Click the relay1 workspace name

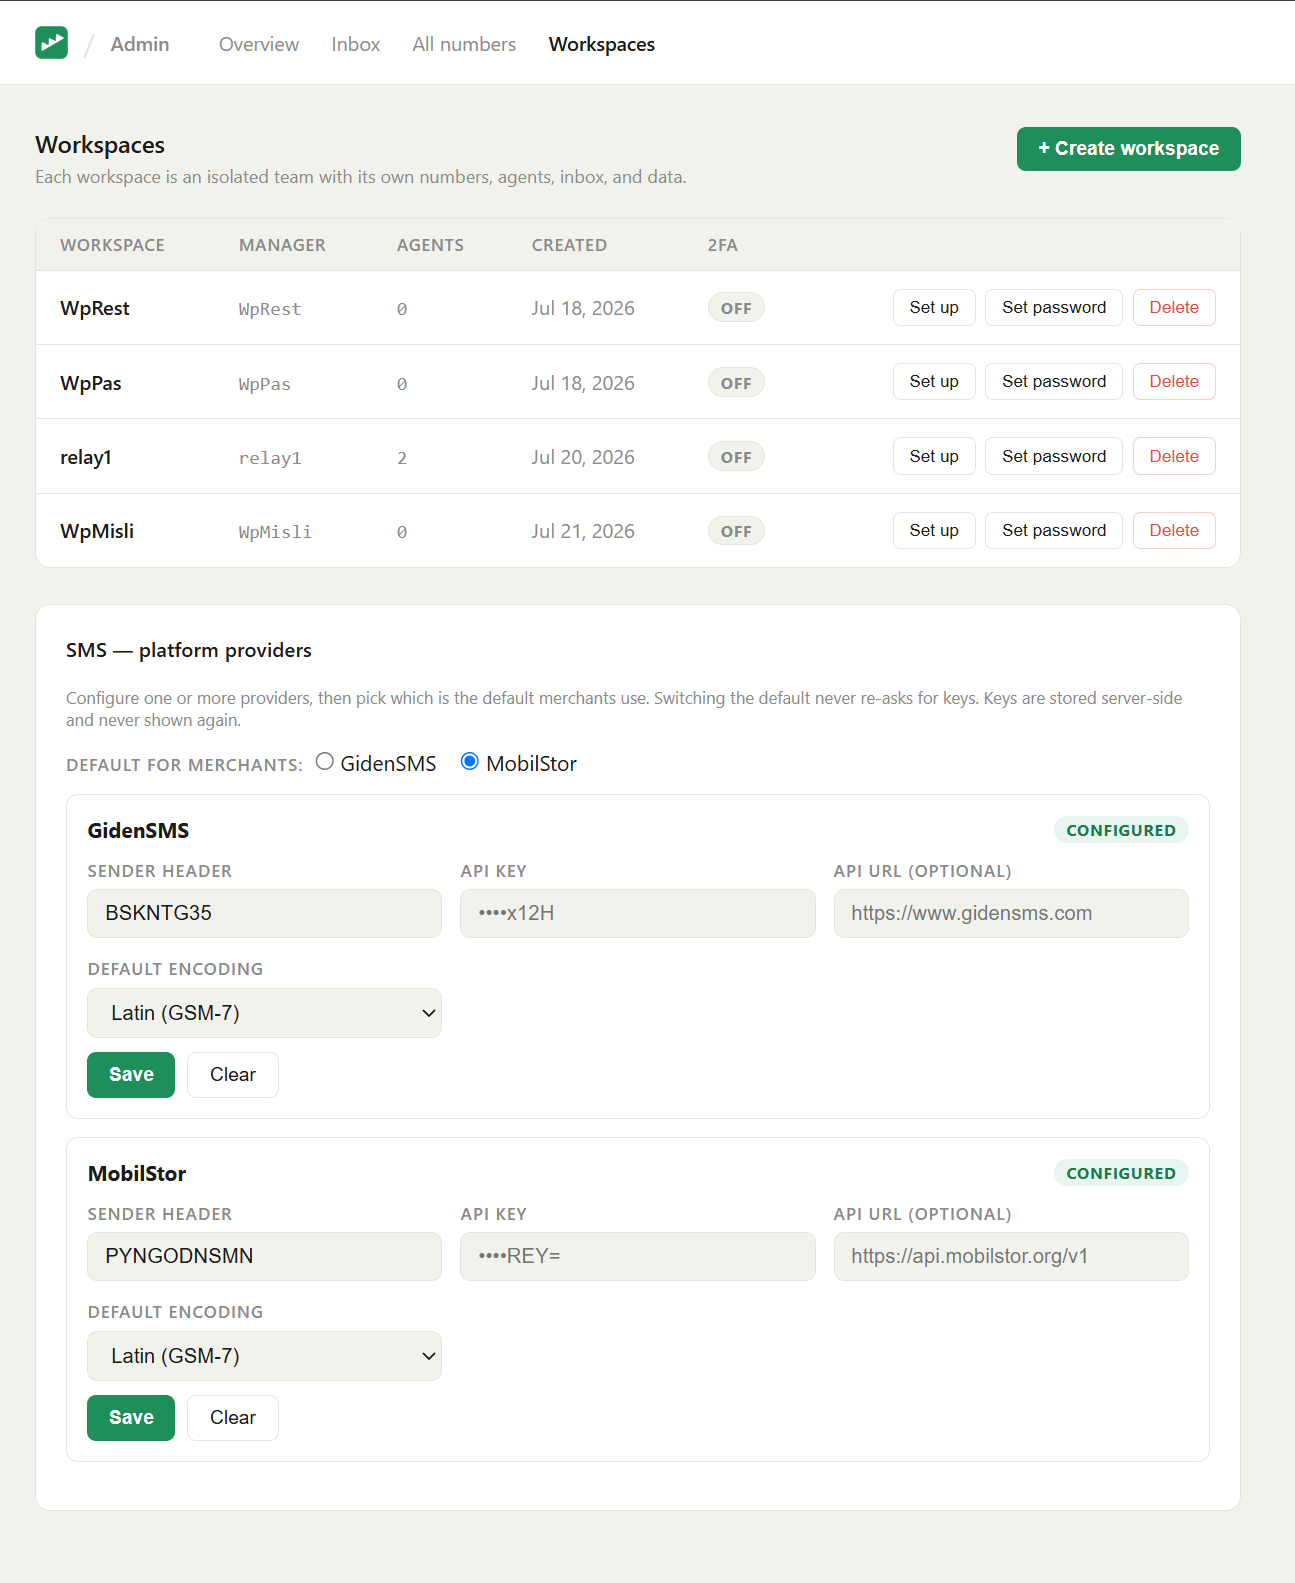pos(86,457)
